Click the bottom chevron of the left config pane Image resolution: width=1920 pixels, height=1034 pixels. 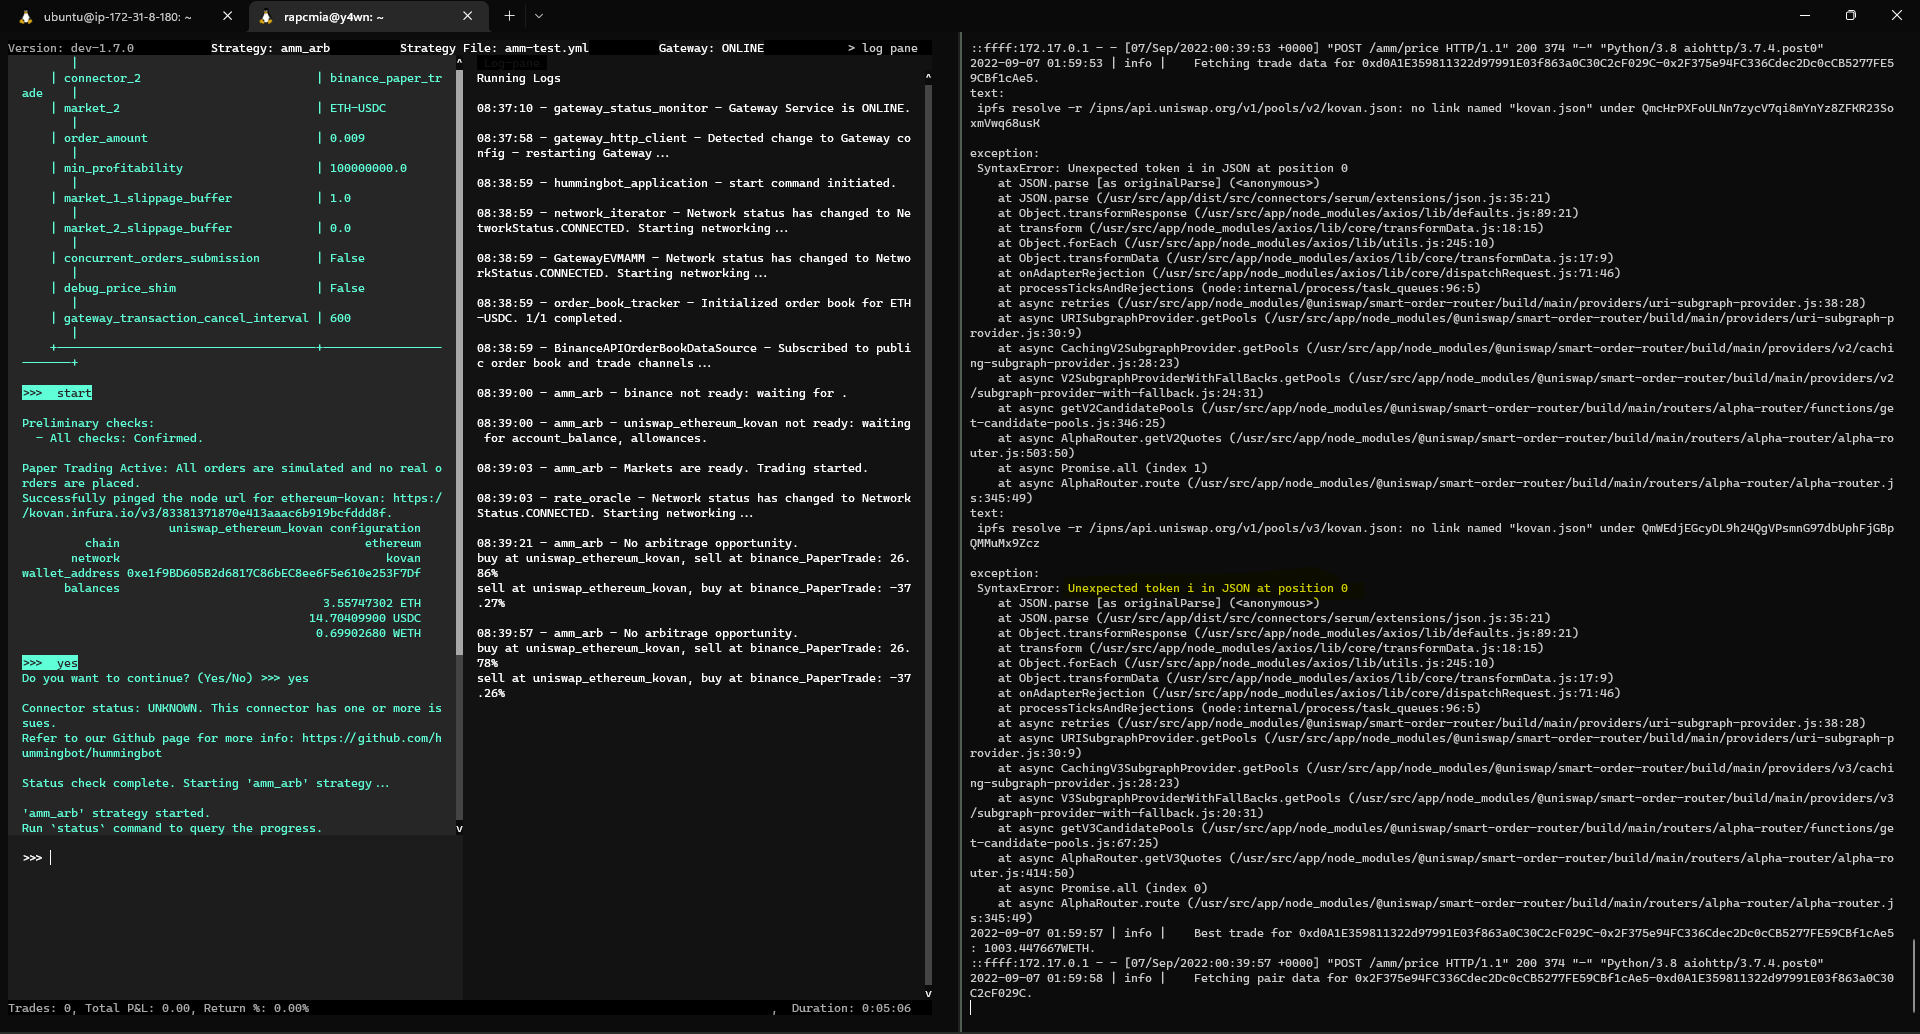(460, 827)
